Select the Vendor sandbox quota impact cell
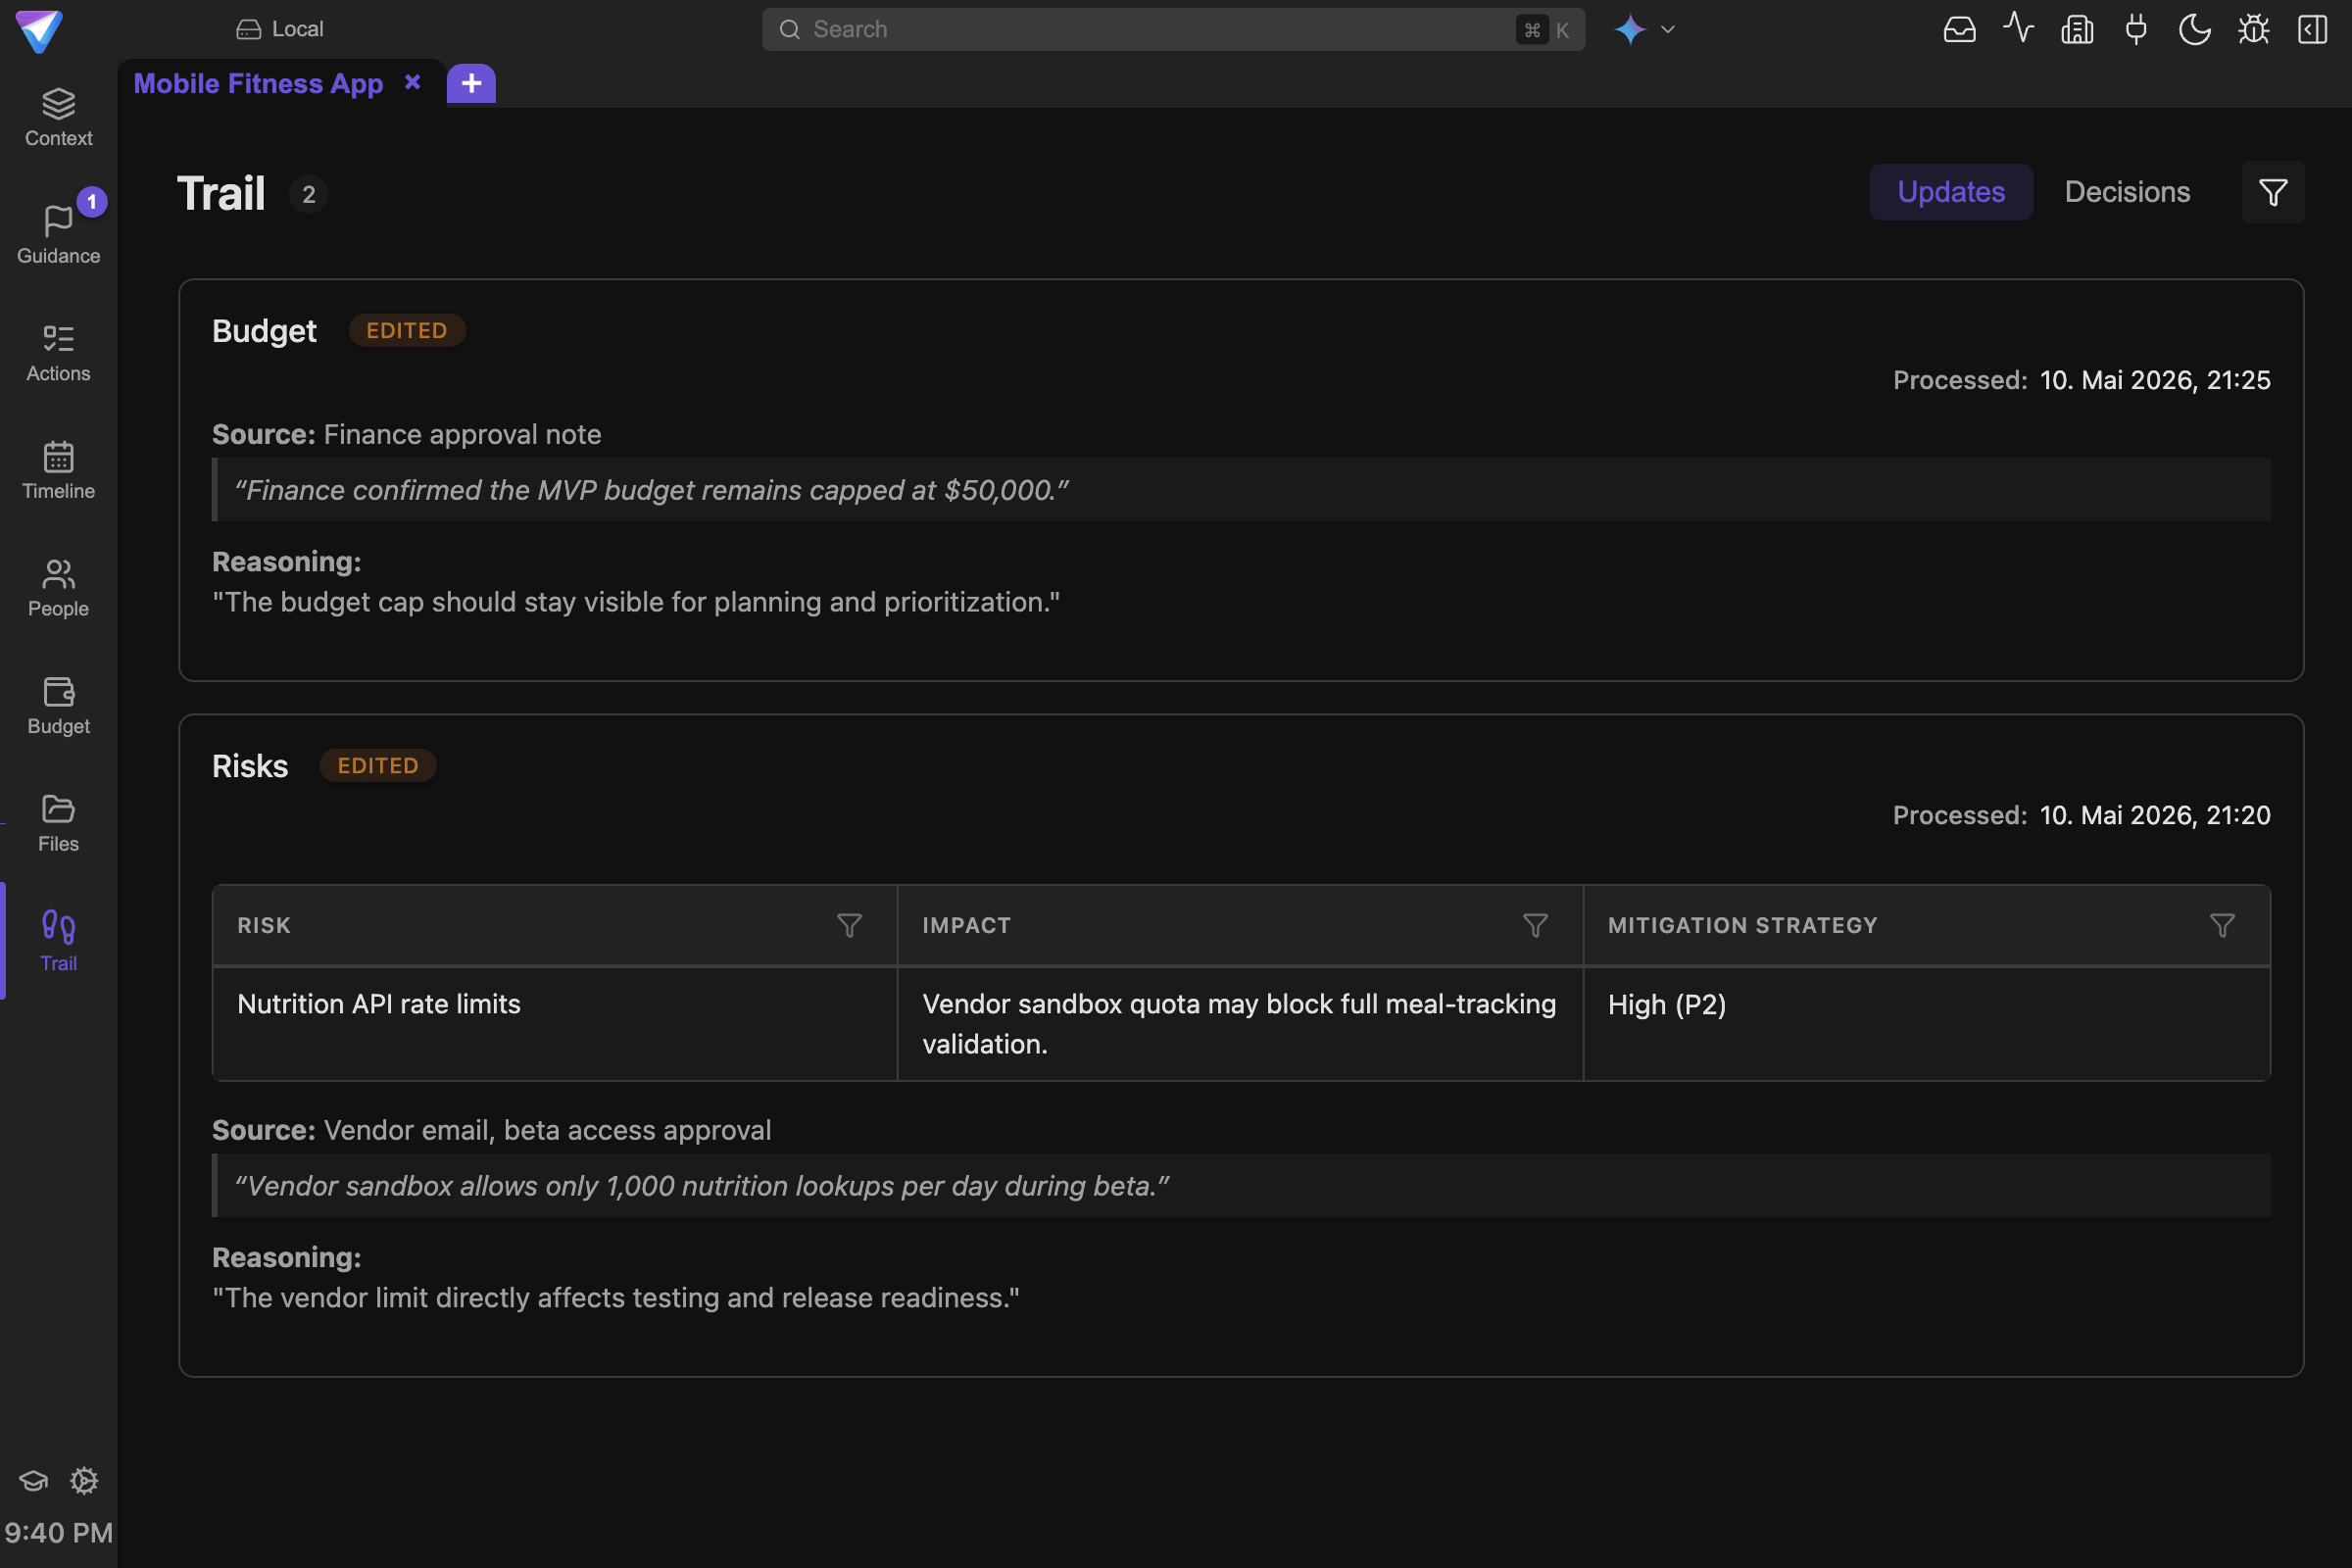Viewport: 2352px width, 1568px height. click(1240, 1023)
